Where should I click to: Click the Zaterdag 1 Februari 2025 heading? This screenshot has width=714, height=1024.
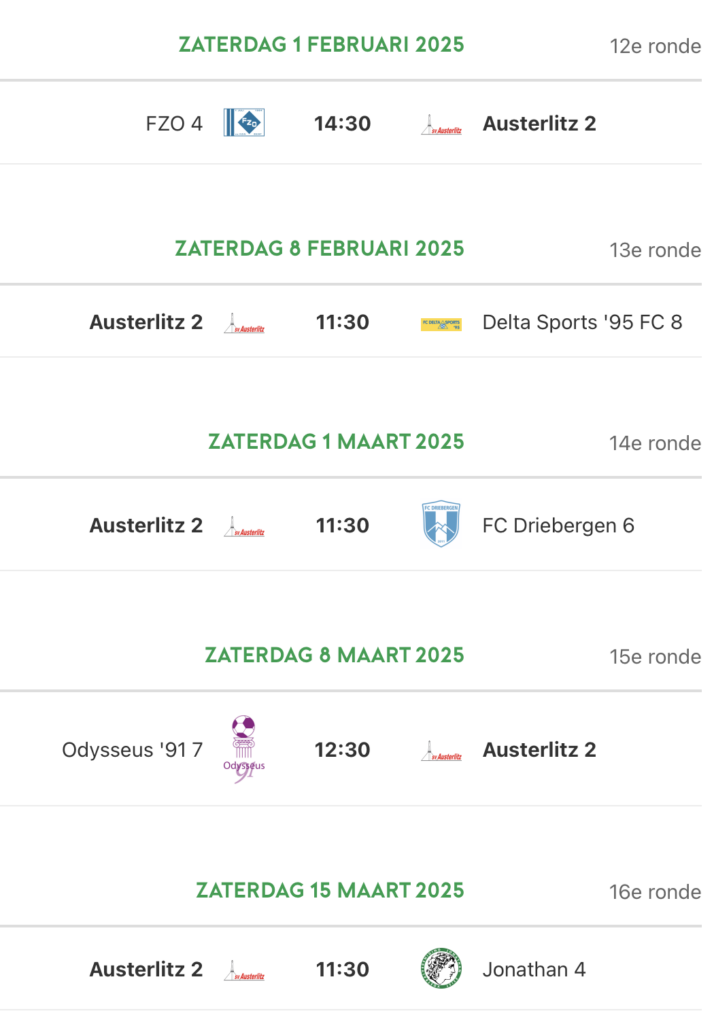tap(321, 45)
